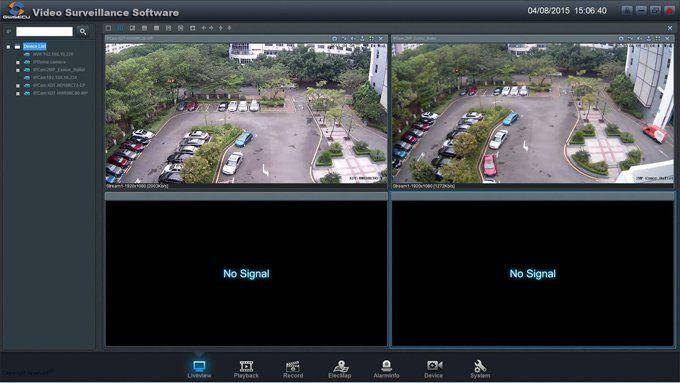
Task: Open the Playback section
Action: click(246, 370)
